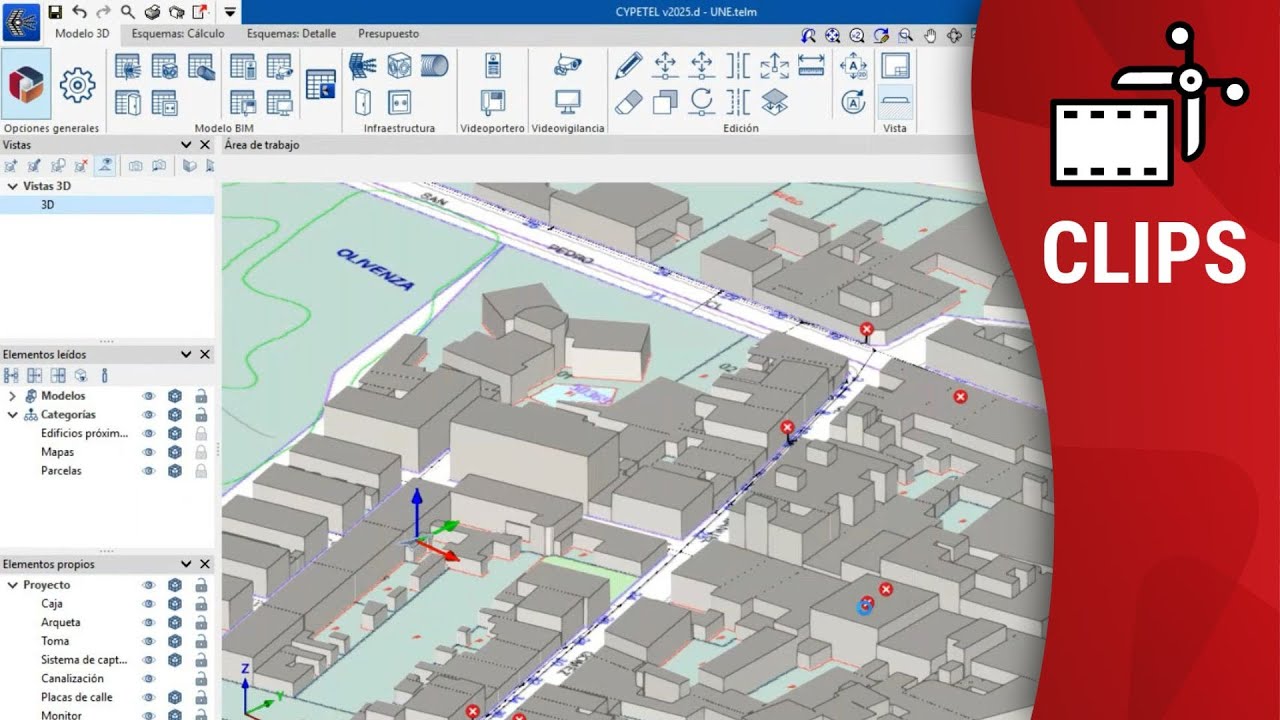Screen dimensions: 1280x720
Task: Click the floor plan view icon in Vista
Action: click(895, 66)
